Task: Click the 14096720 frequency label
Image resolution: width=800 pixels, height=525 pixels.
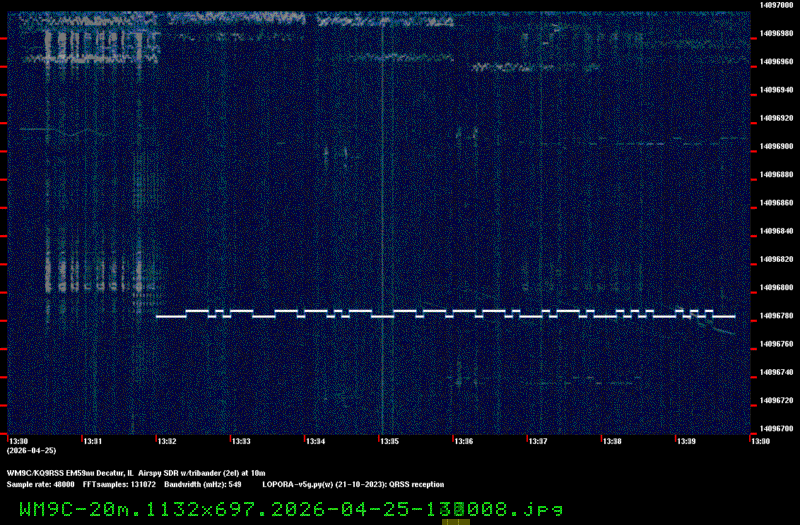Action: click(776, 401)
